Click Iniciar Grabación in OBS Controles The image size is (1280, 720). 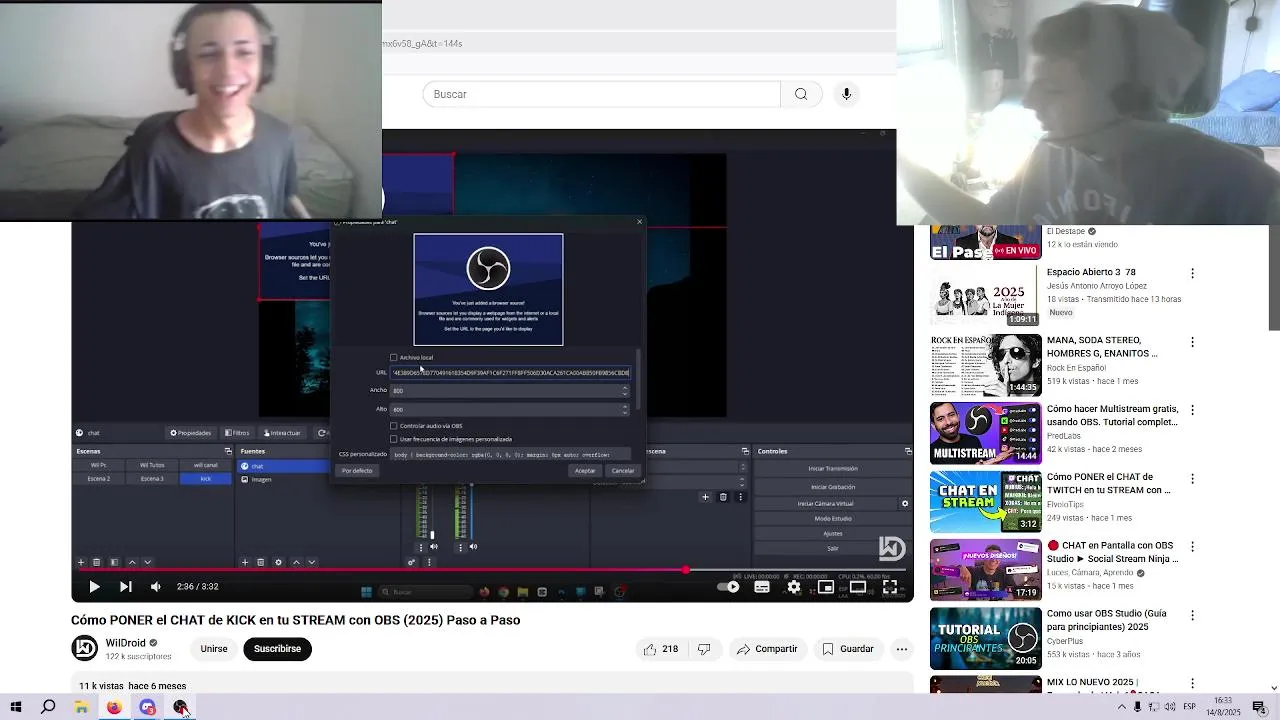point(833,487)
